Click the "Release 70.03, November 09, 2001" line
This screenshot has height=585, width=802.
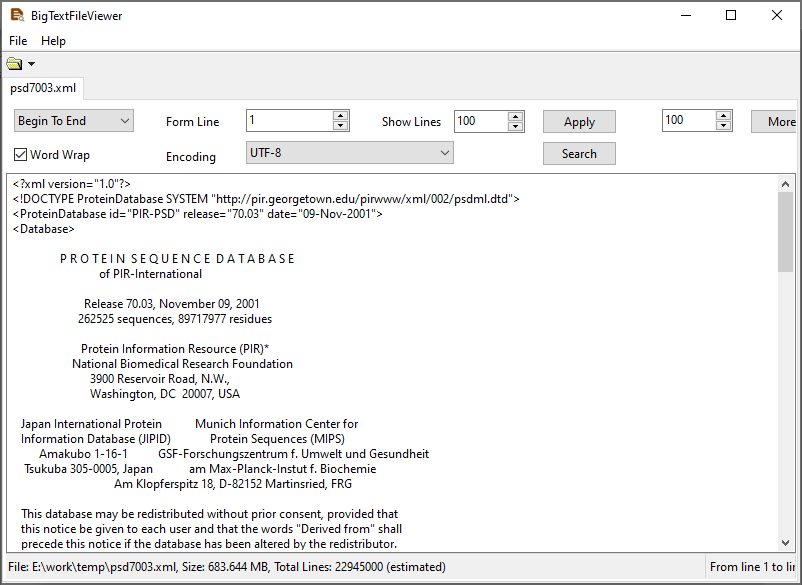172,304
